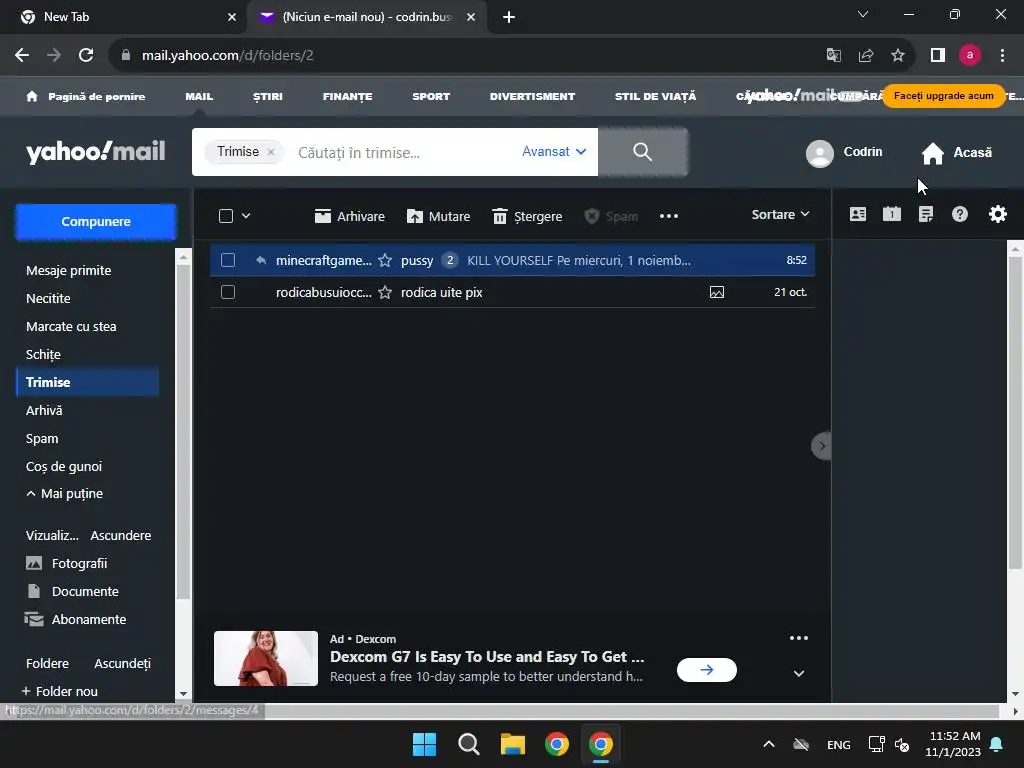Viewport: 1024px width, 768px height.
Task: Click the search in Trimise input field
Action: click(402, 153)
